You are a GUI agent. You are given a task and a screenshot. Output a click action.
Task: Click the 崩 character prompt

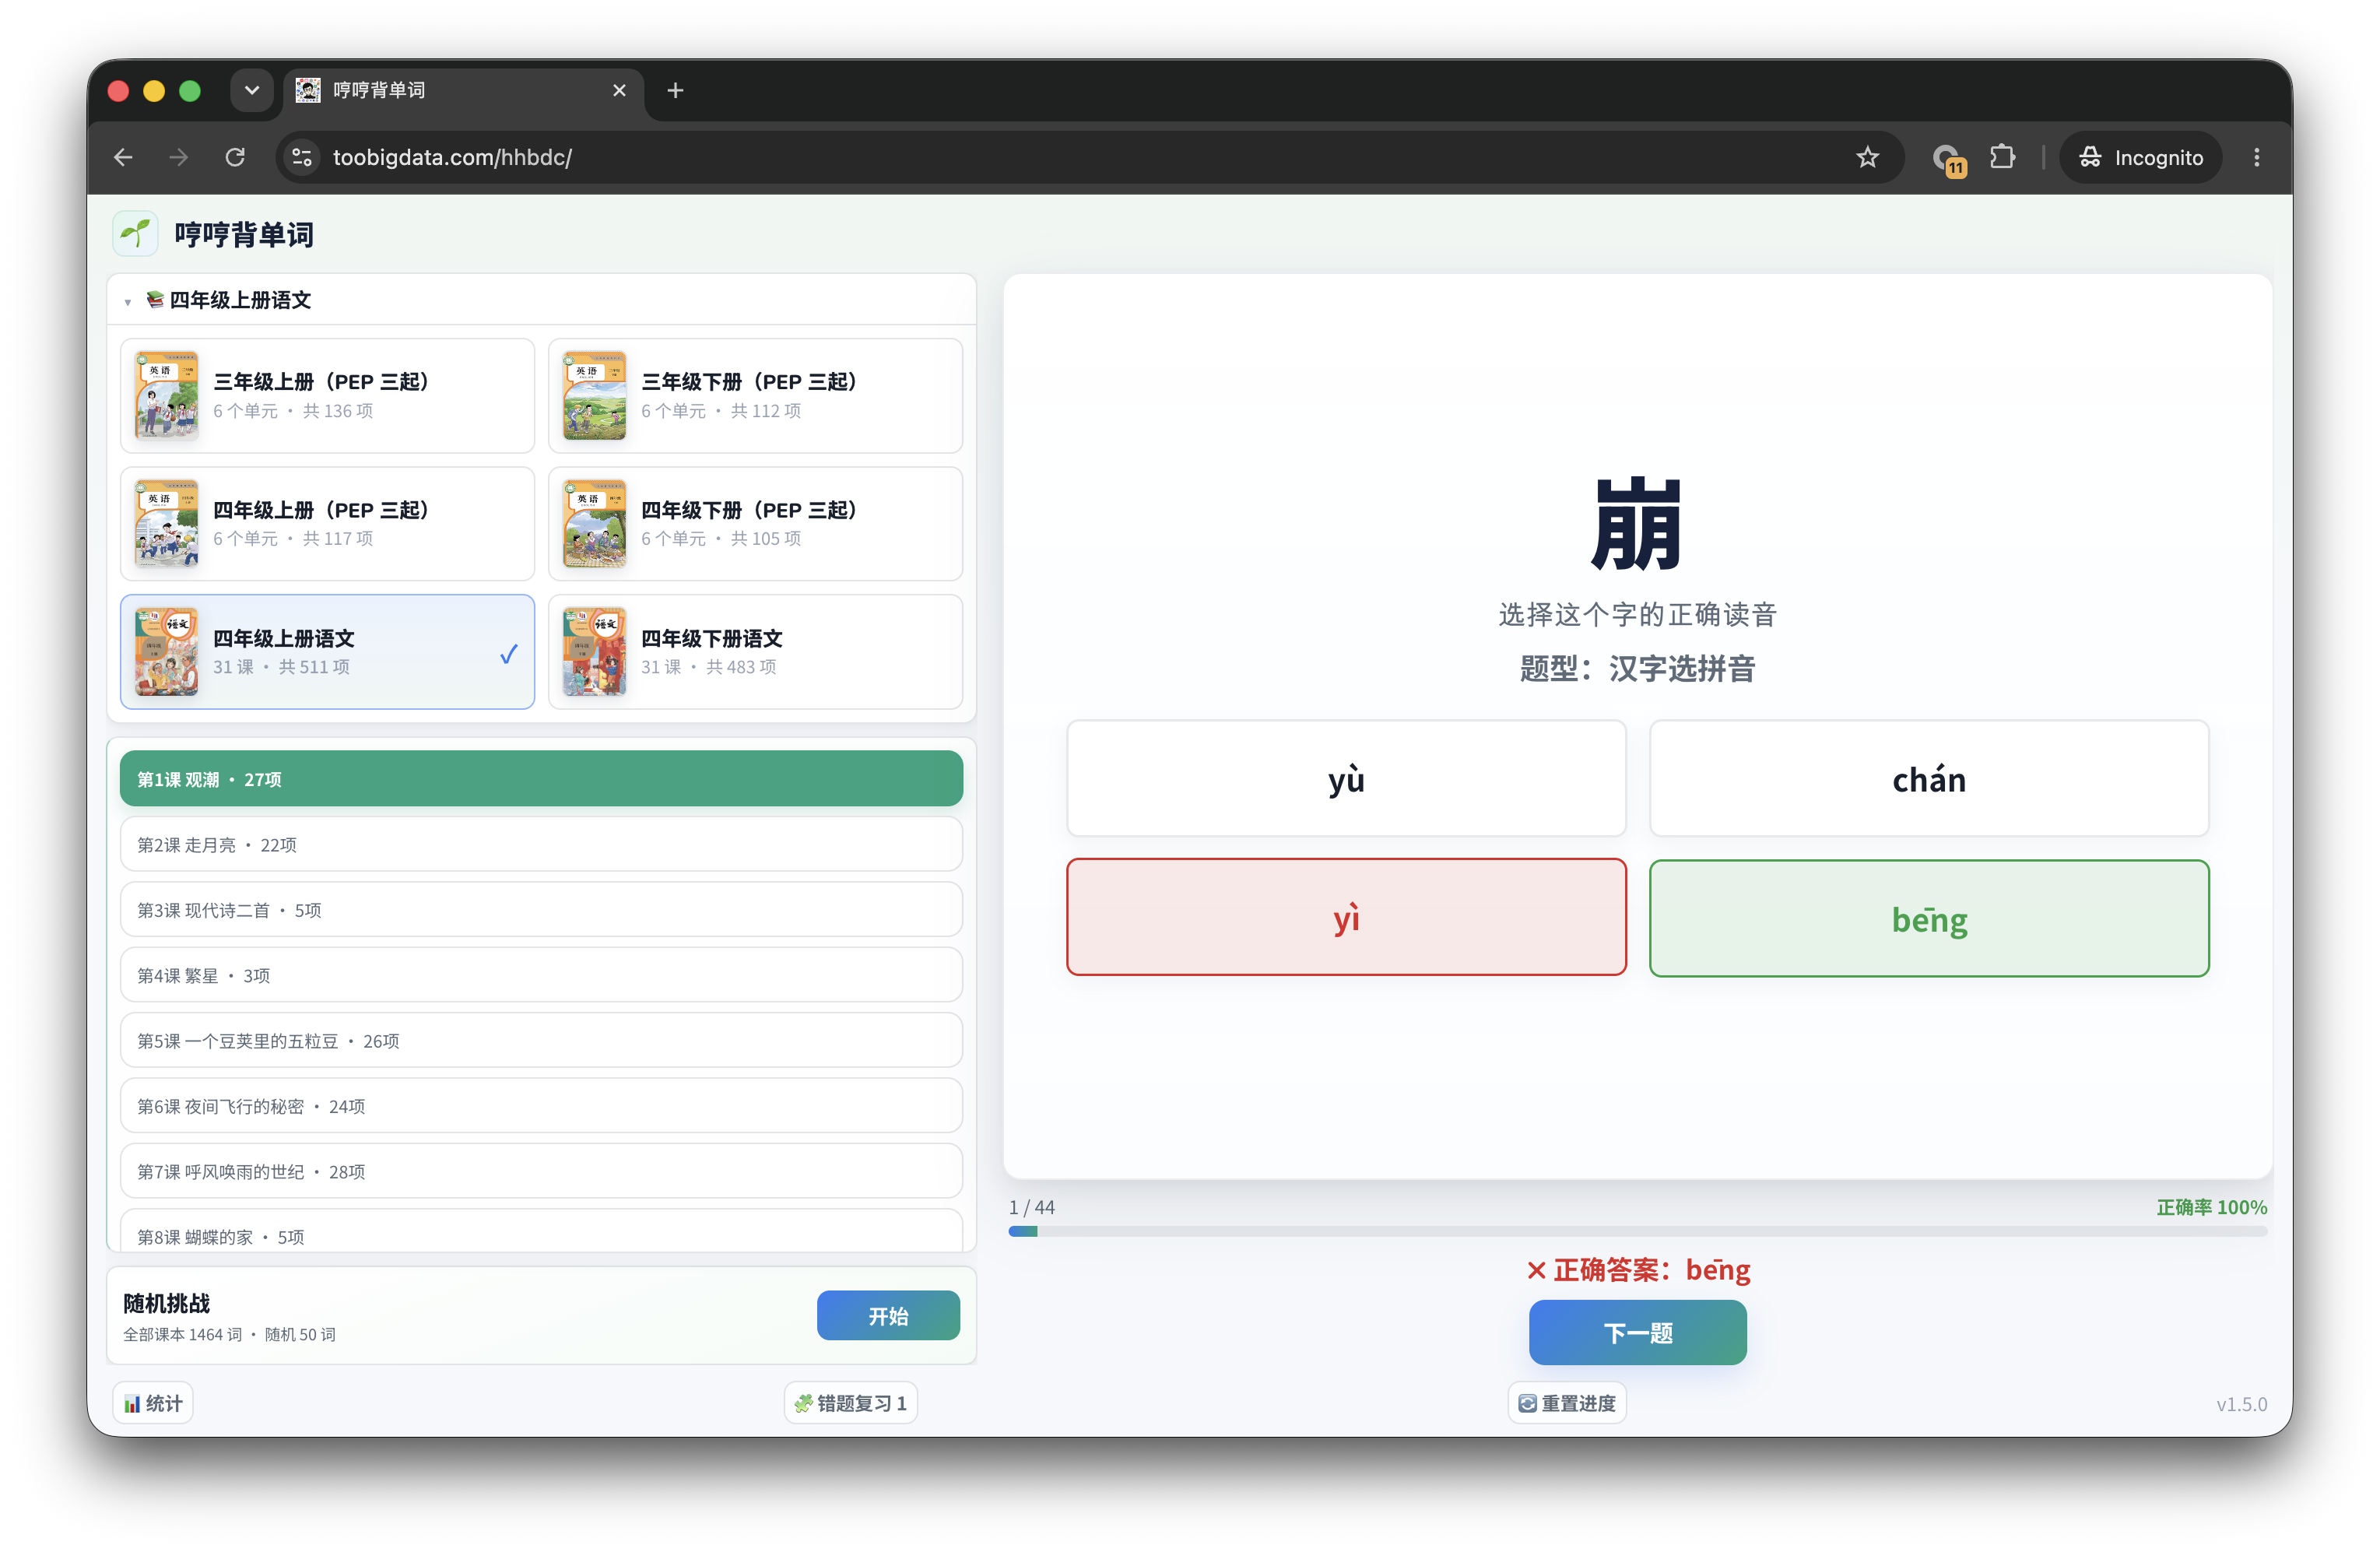point(1637,523)
